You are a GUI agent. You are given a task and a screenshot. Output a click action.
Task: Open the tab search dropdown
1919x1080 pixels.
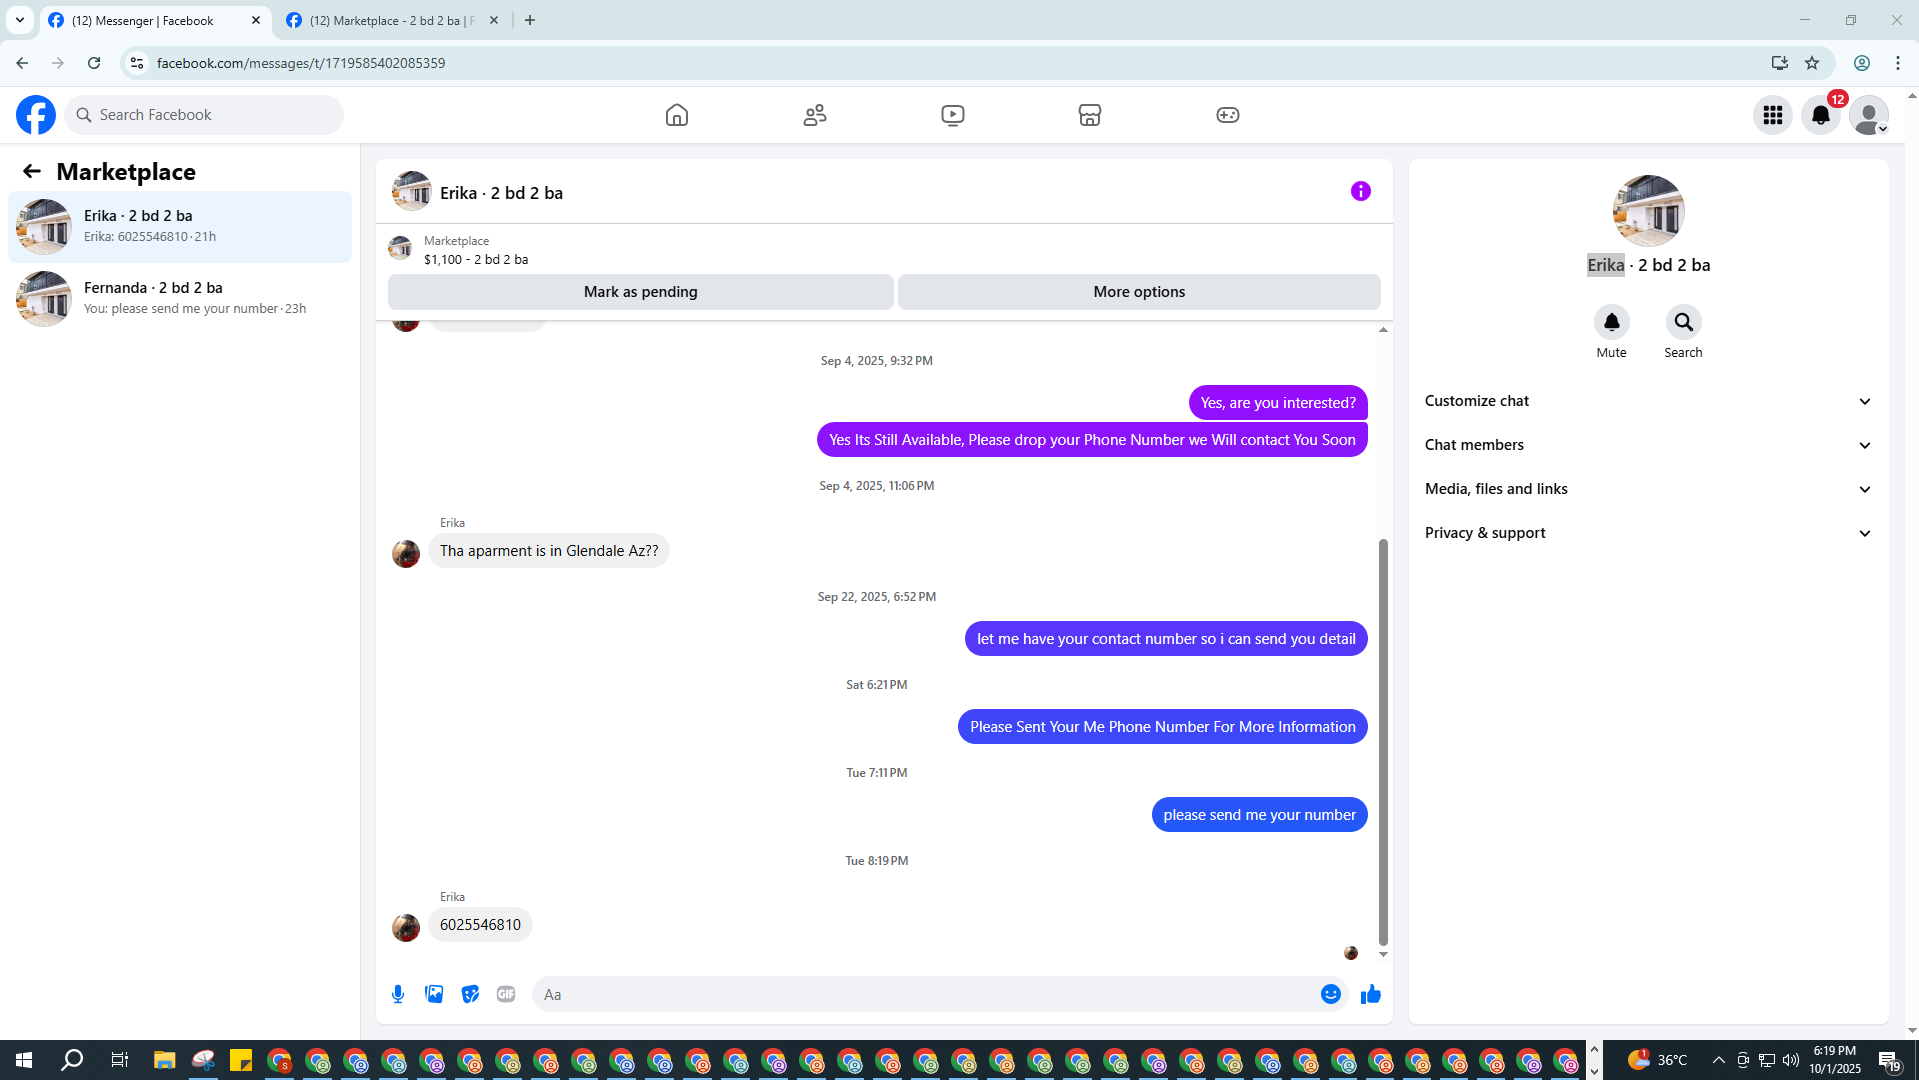click(x=20, y=20)
